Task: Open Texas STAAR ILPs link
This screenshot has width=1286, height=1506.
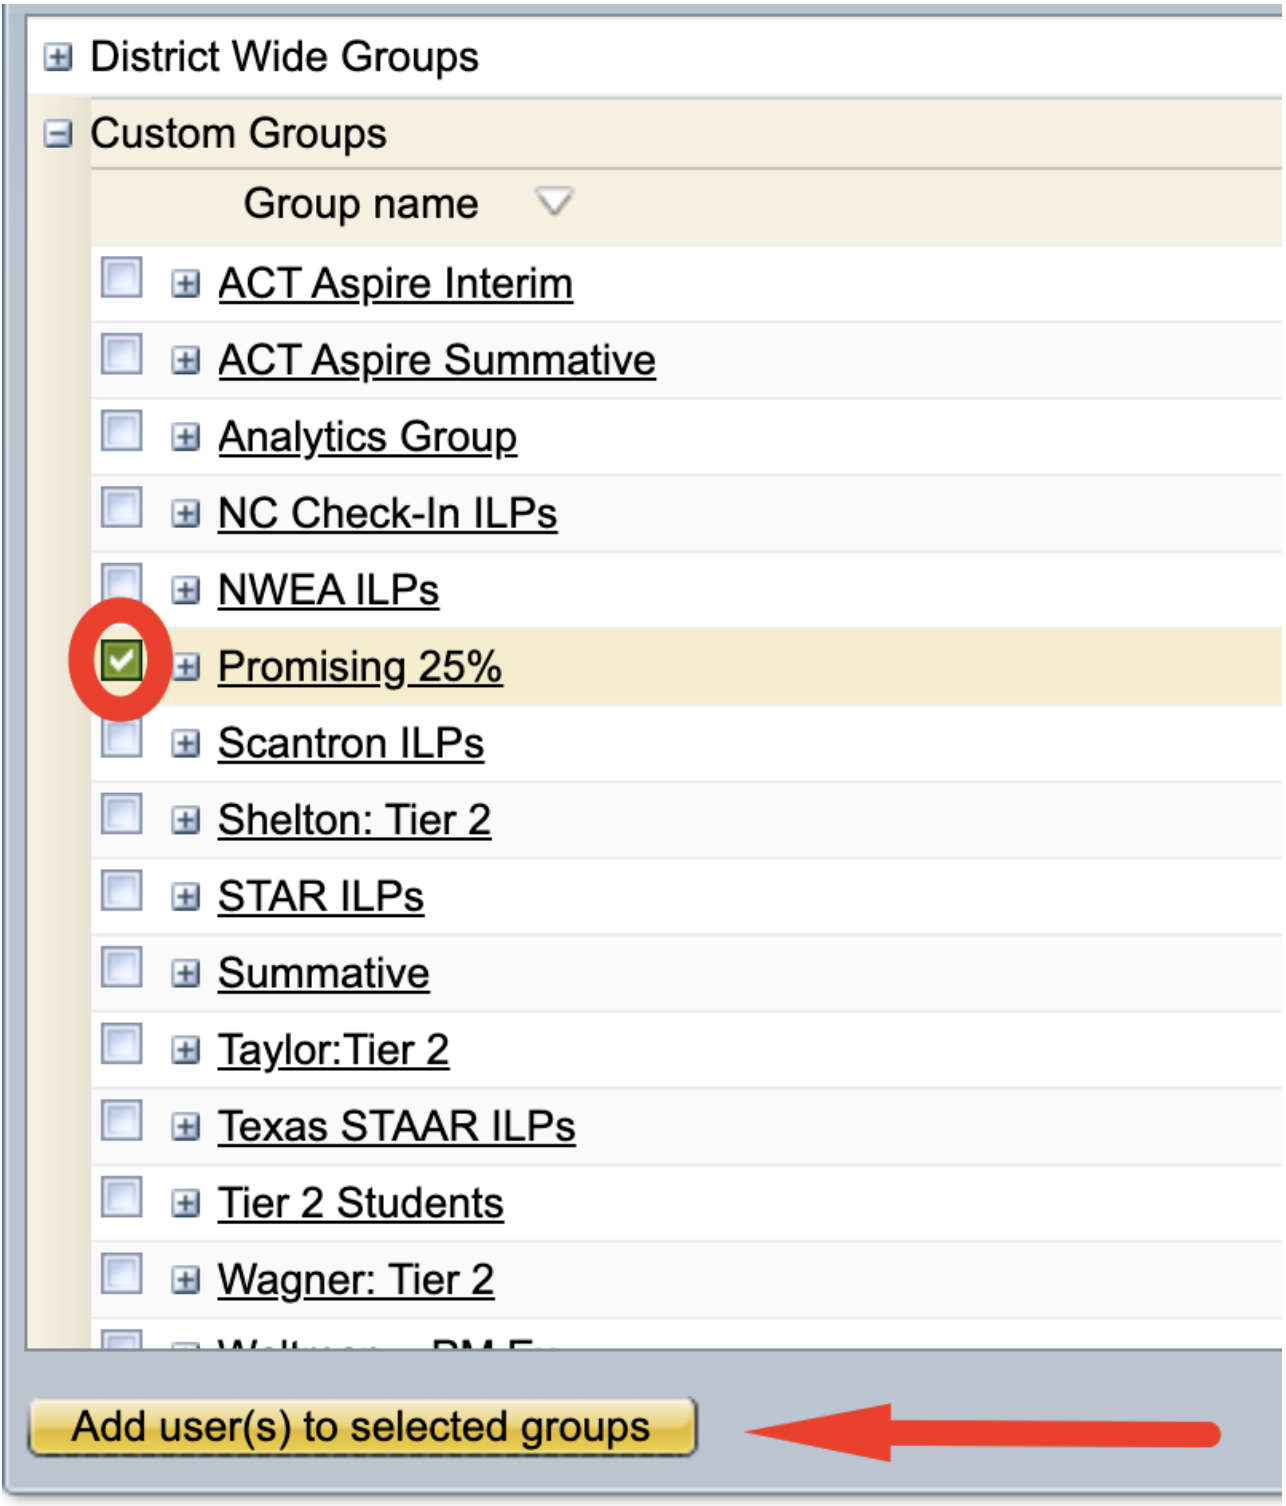Action: tap(397, 1127)
